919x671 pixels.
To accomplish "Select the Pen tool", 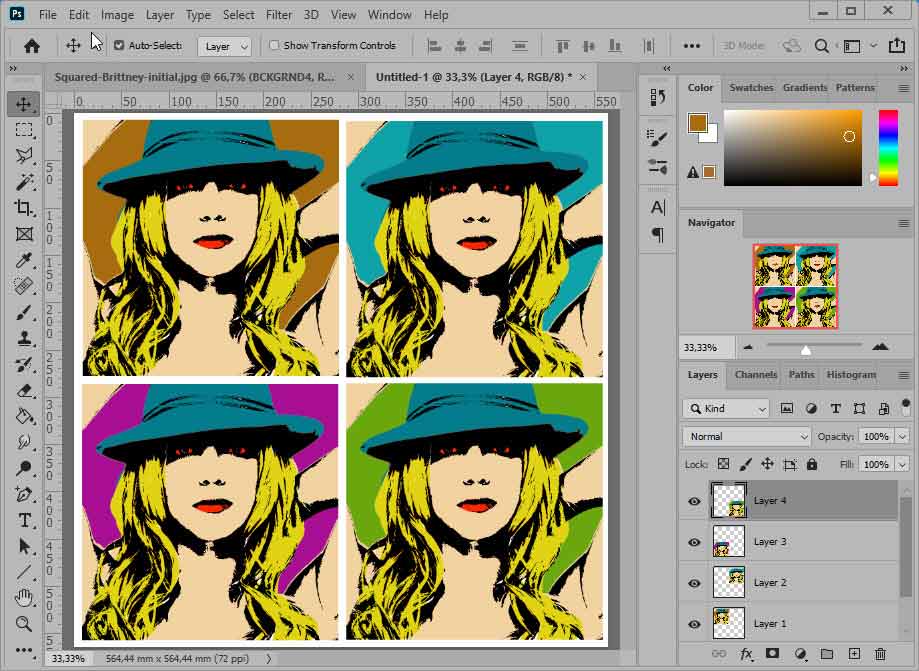I will 23,494.
